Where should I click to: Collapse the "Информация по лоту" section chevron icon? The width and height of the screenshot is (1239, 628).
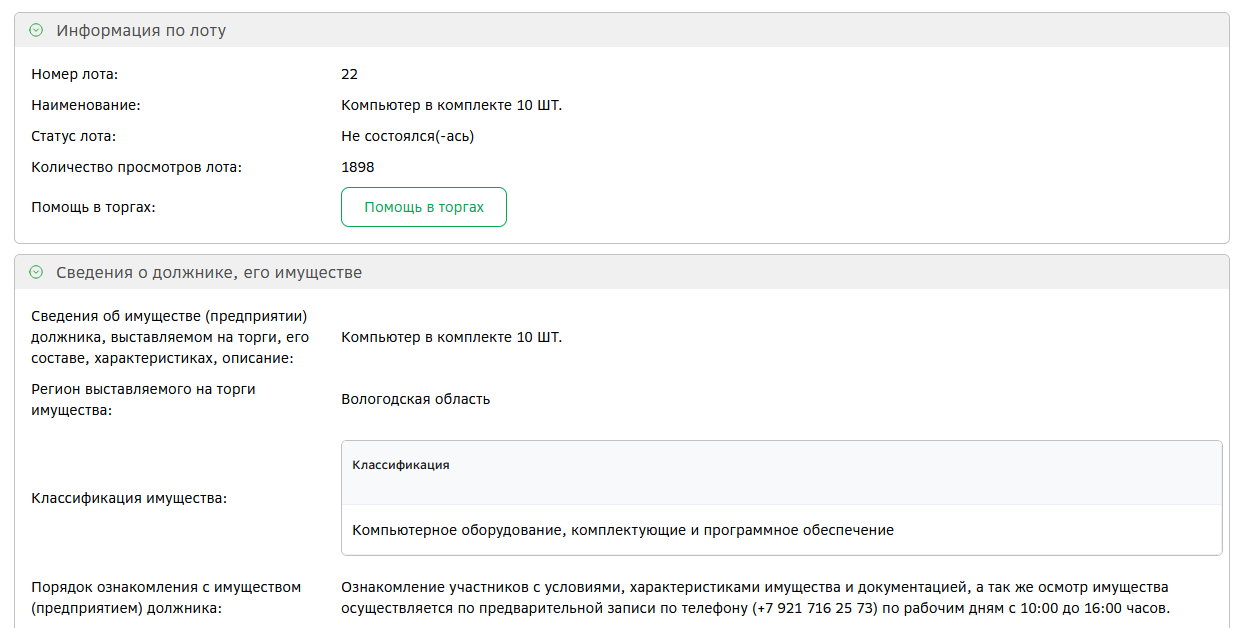click(x=37, y=31)
